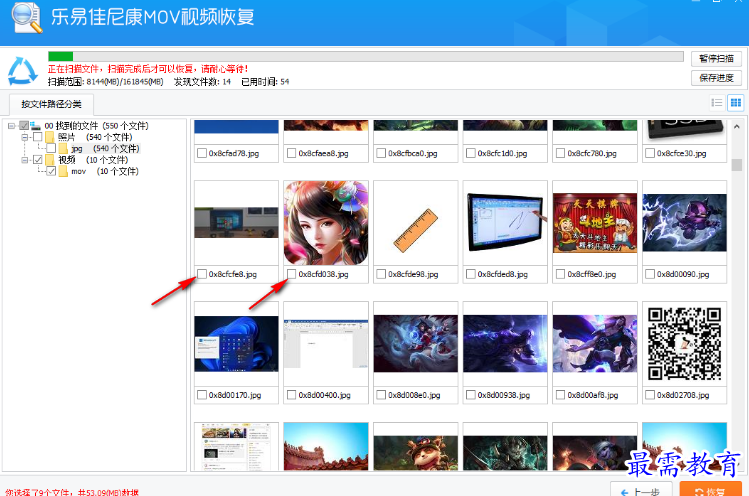The height and width of the screenshot is (496, 749).
Task: Toggle the 照片 folder checkbox
Action: click(x=38, y=137)
